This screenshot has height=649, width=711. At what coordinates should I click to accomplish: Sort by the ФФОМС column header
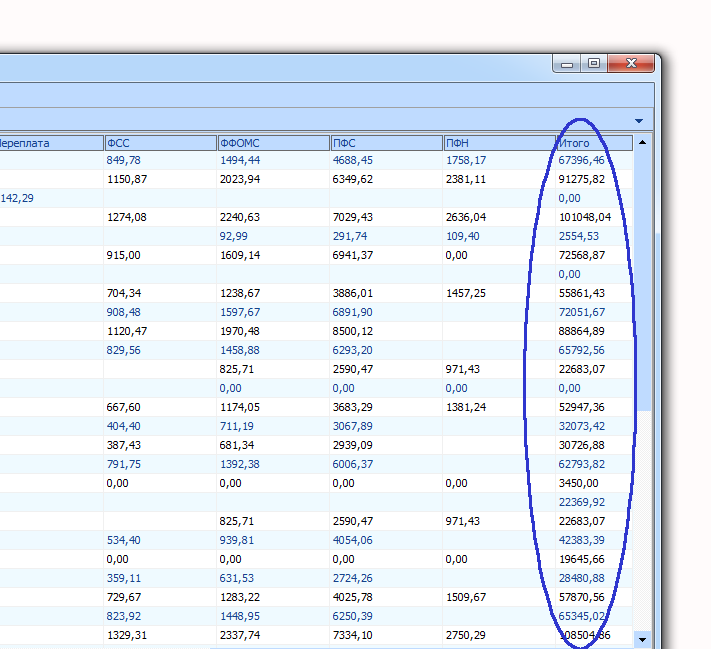point(273,143)
